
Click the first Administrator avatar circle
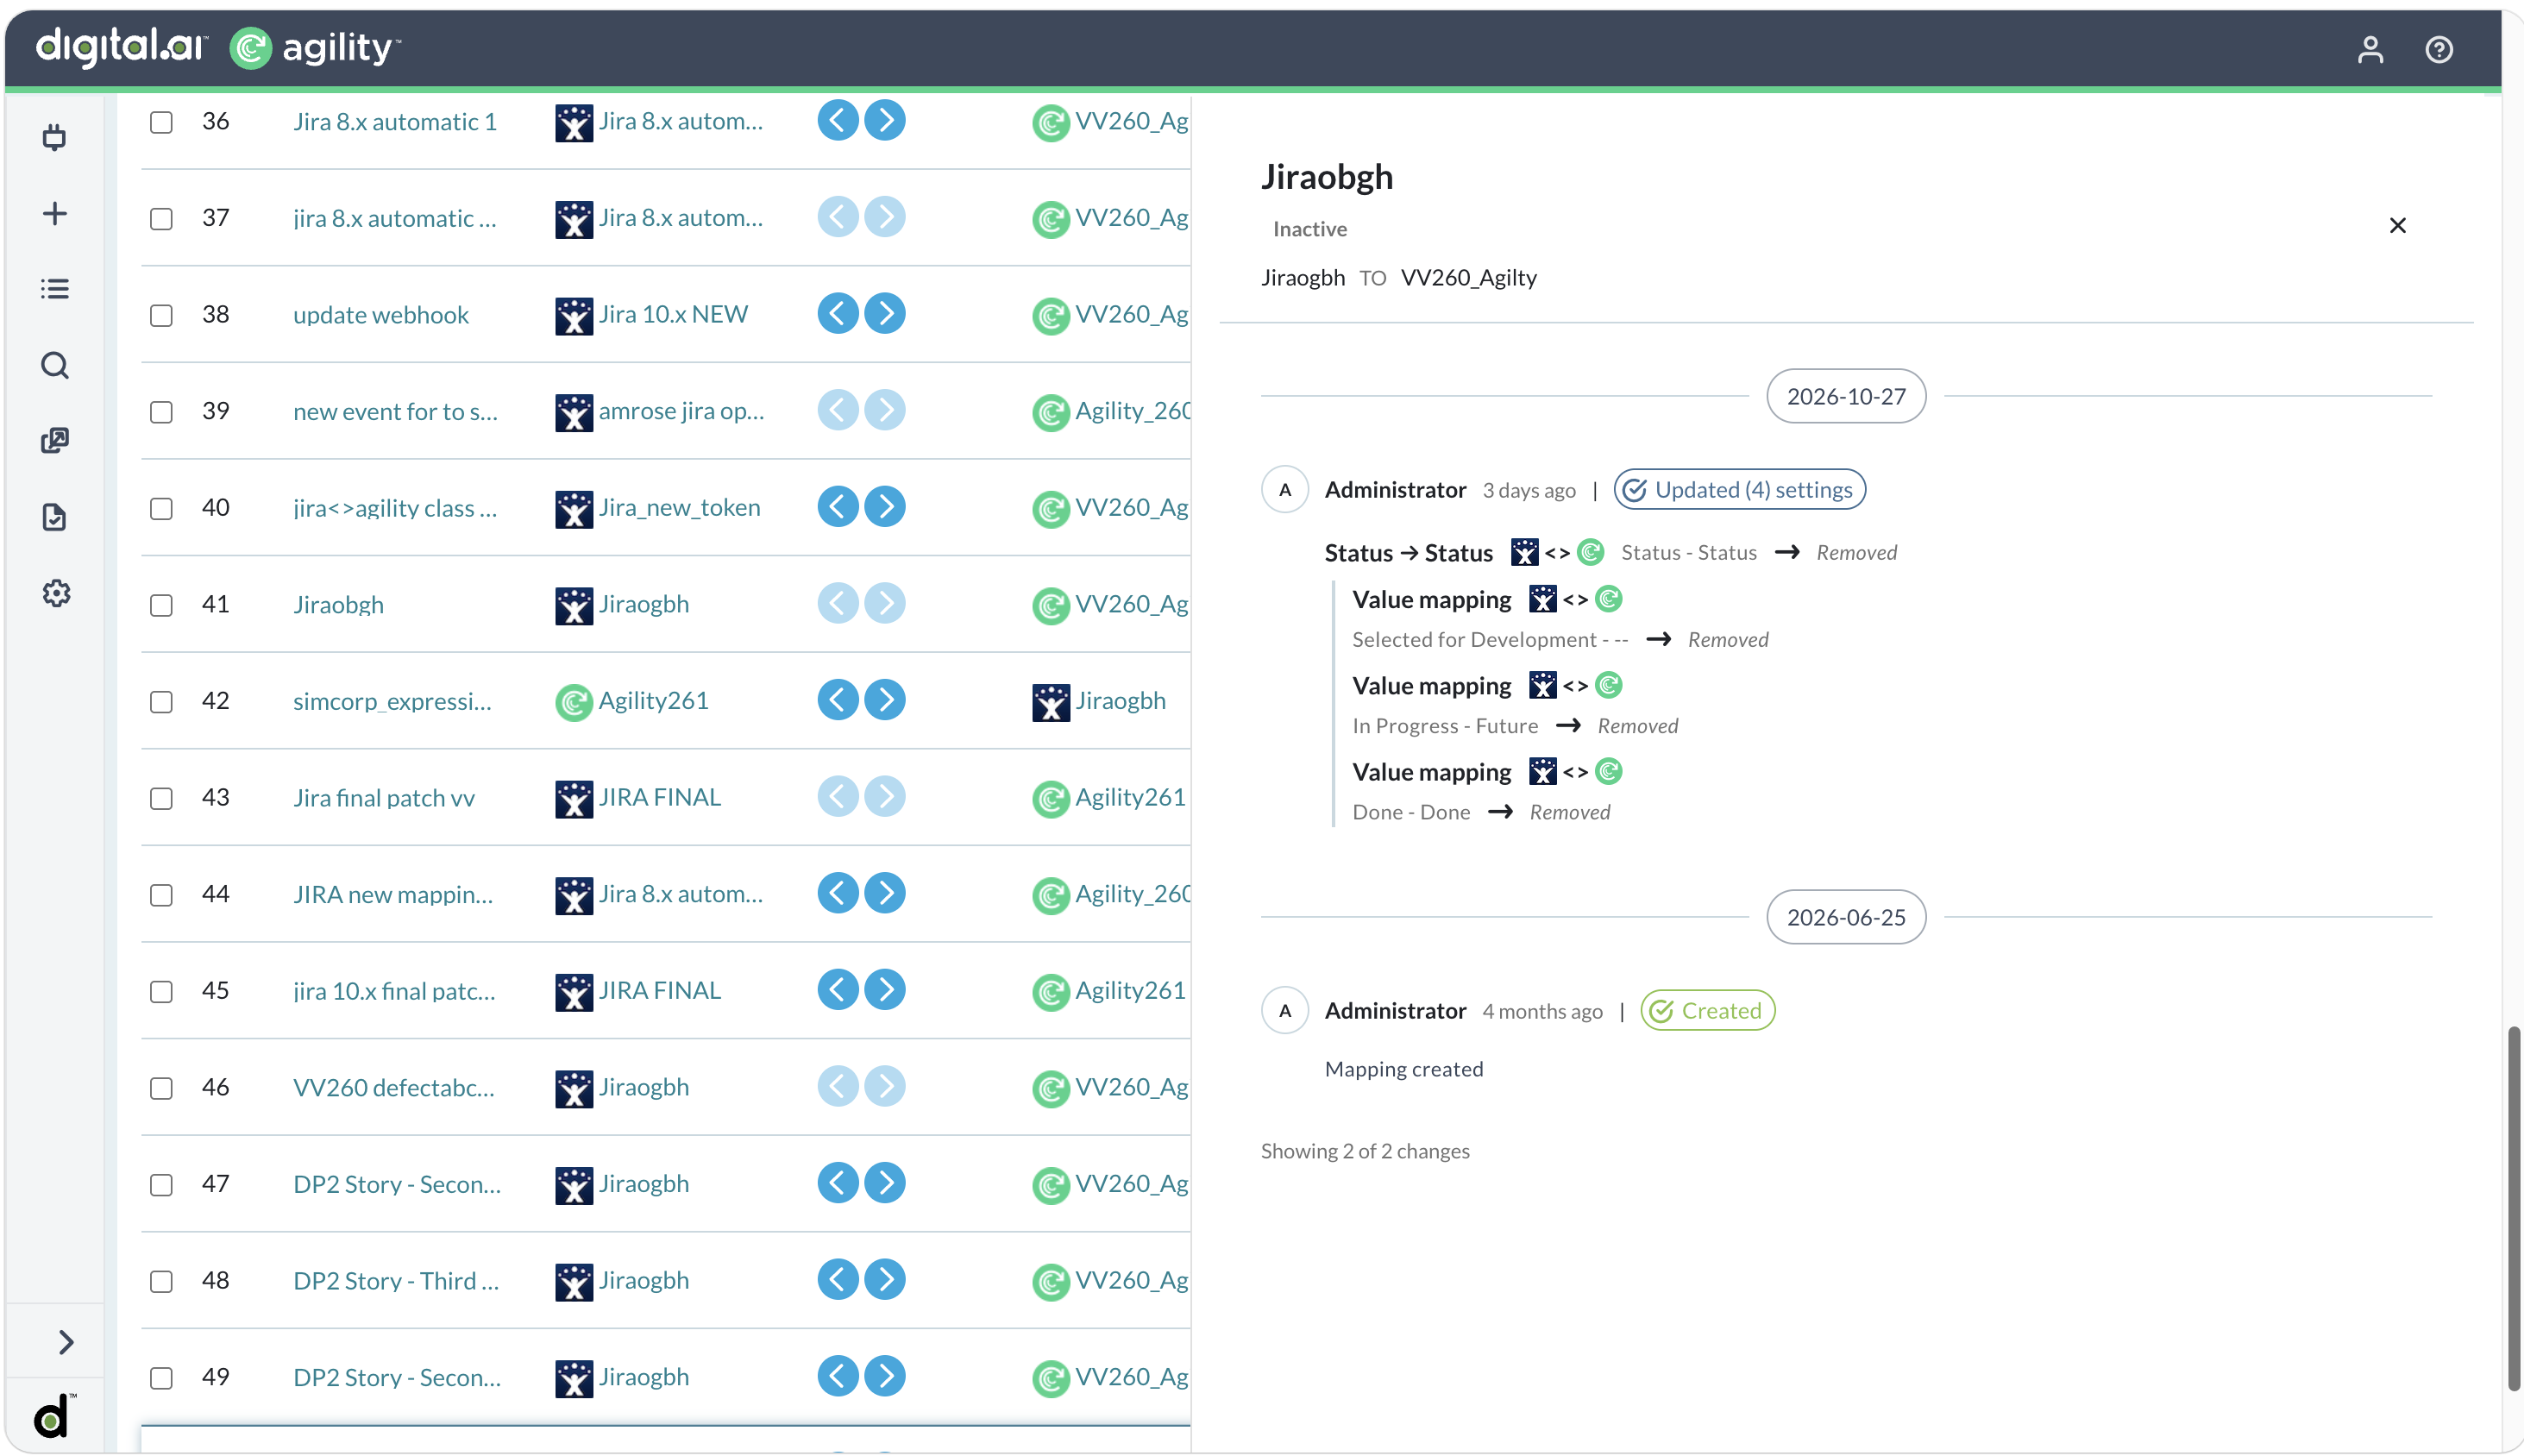(1284, 490)
